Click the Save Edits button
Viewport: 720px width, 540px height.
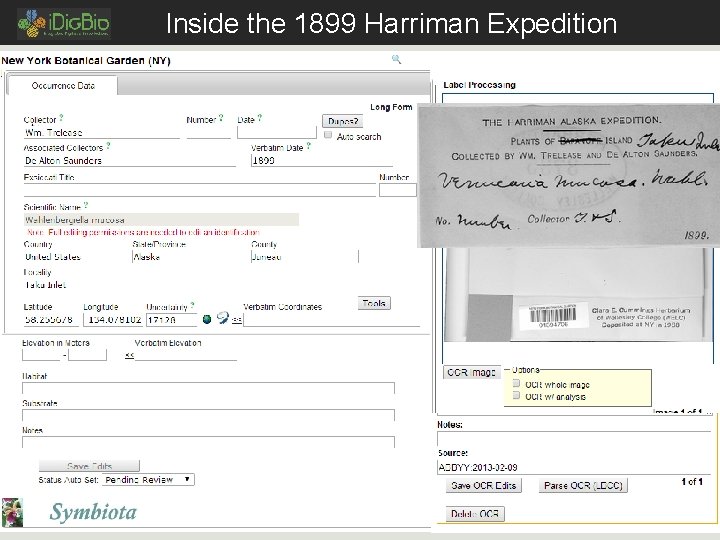89,466
